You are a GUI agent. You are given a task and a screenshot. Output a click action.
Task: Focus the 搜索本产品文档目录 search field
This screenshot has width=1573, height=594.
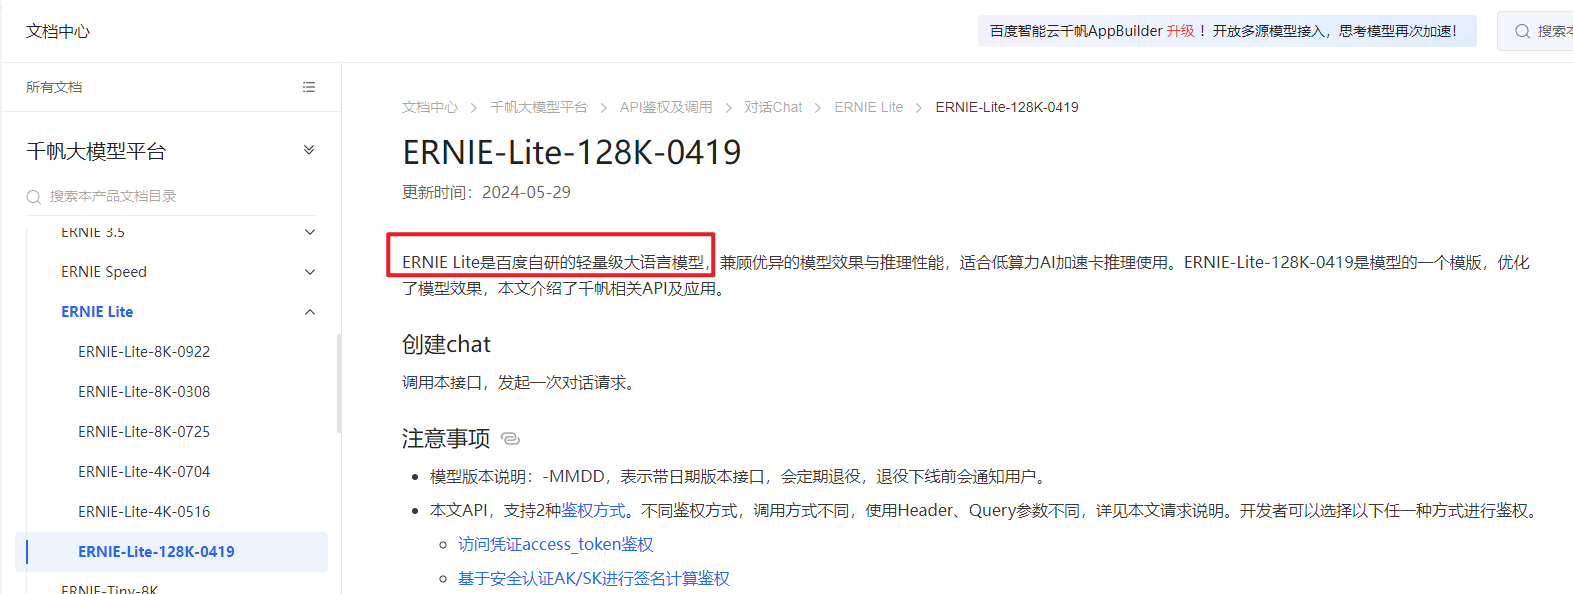click(171, 196)
